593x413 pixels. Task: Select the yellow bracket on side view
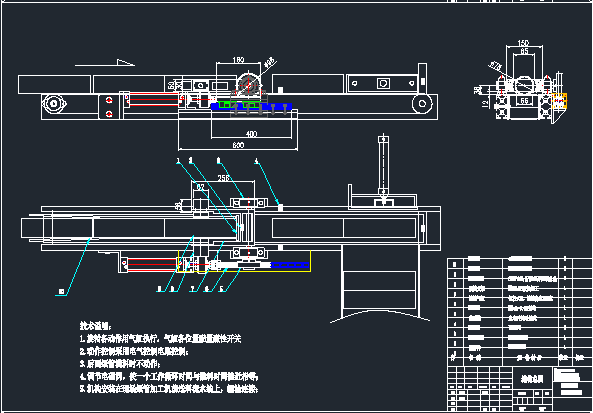pos(560,101)
